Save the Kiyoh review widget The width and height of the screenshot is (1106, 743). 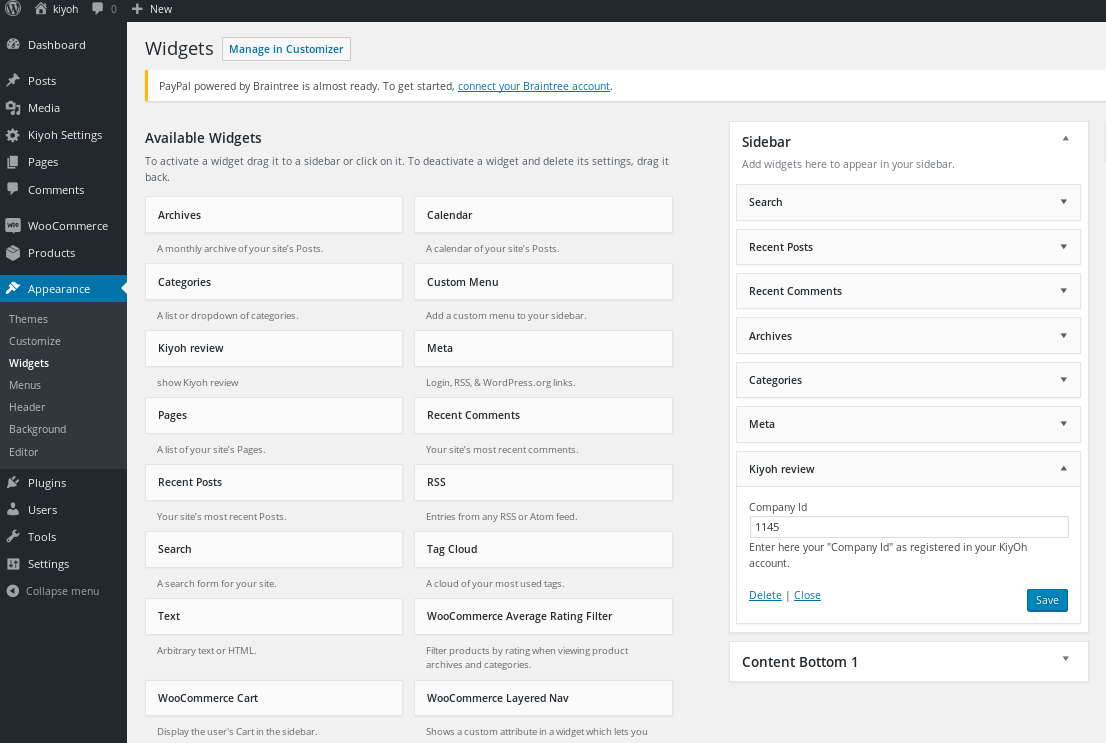(x=1047, y=600)
